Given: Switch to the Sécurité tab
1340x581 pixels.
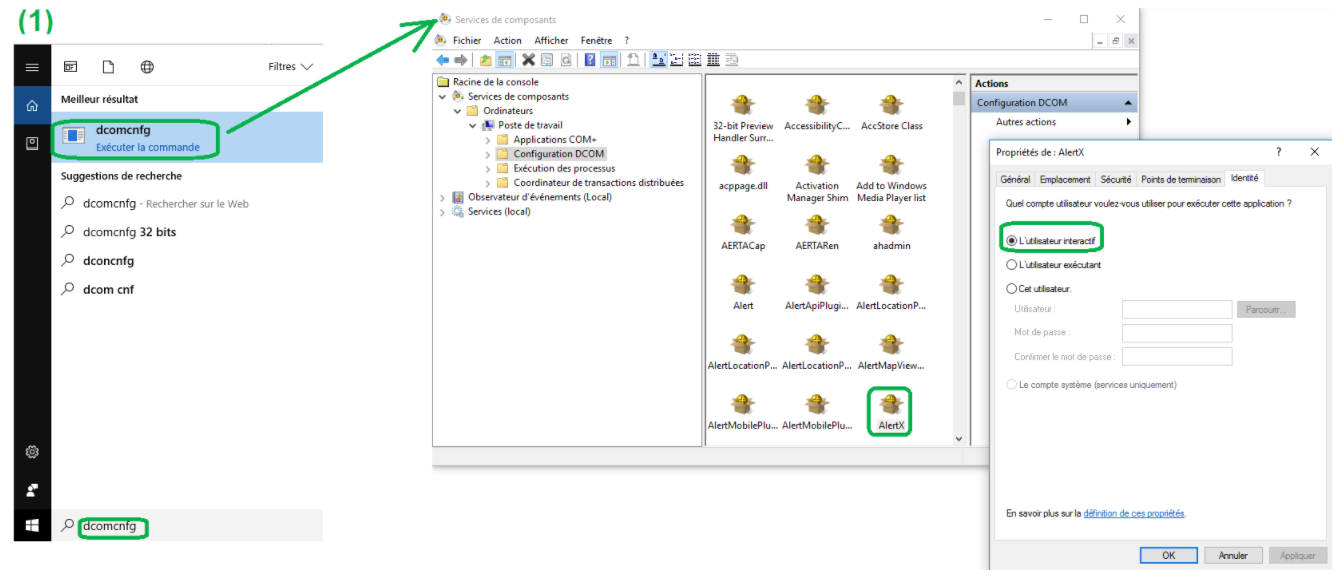Looking at the screenshot, I should [1115, 180].
